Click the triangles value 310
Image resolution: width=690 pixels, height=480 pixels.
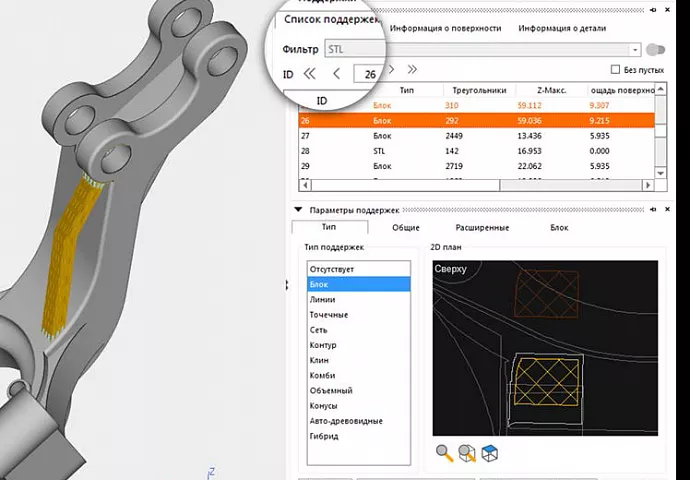click(451, 106)
